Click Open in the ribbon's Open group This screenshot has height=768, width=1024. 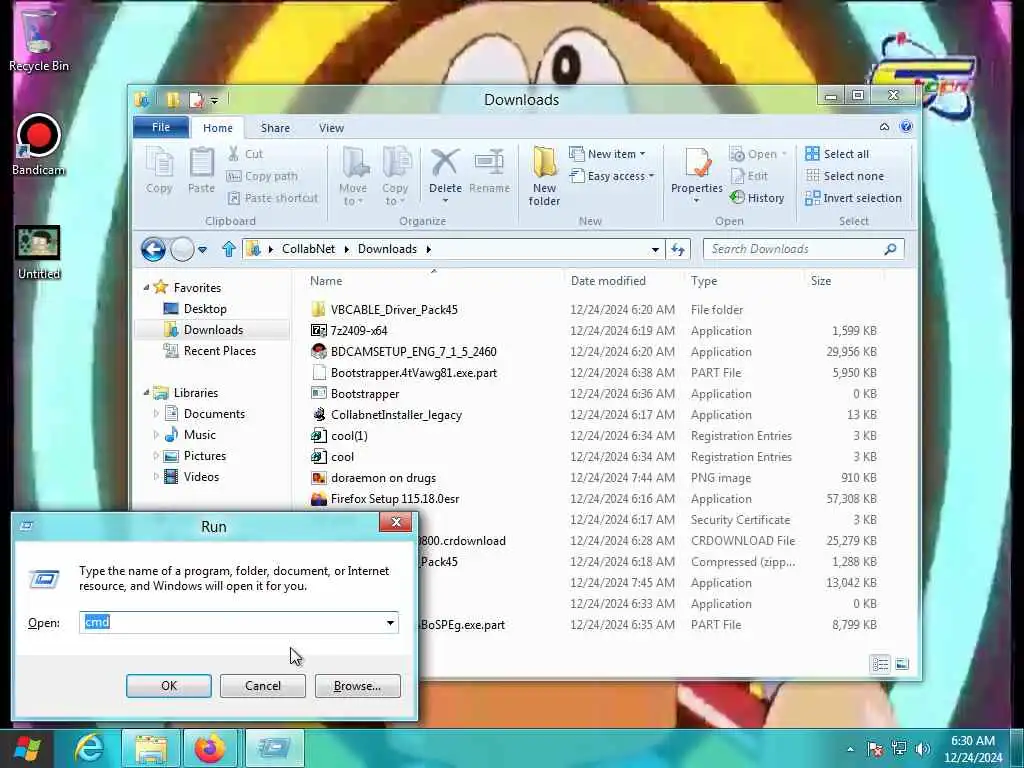click(758, 154)
